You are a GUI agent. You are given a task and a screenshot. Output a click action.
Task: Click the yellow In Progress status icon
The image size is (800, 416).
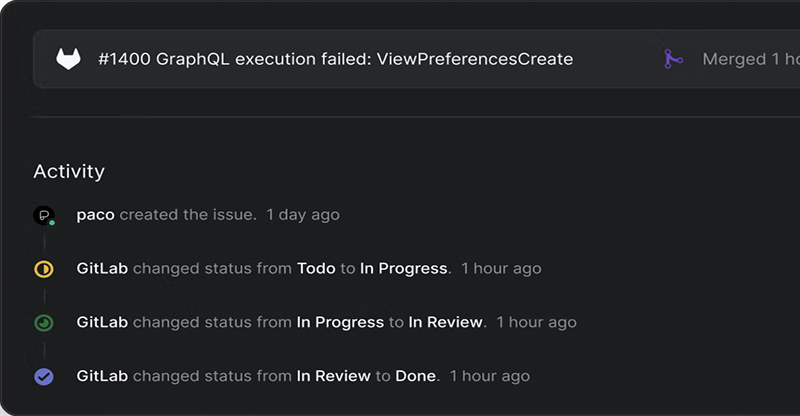point(44,269)
